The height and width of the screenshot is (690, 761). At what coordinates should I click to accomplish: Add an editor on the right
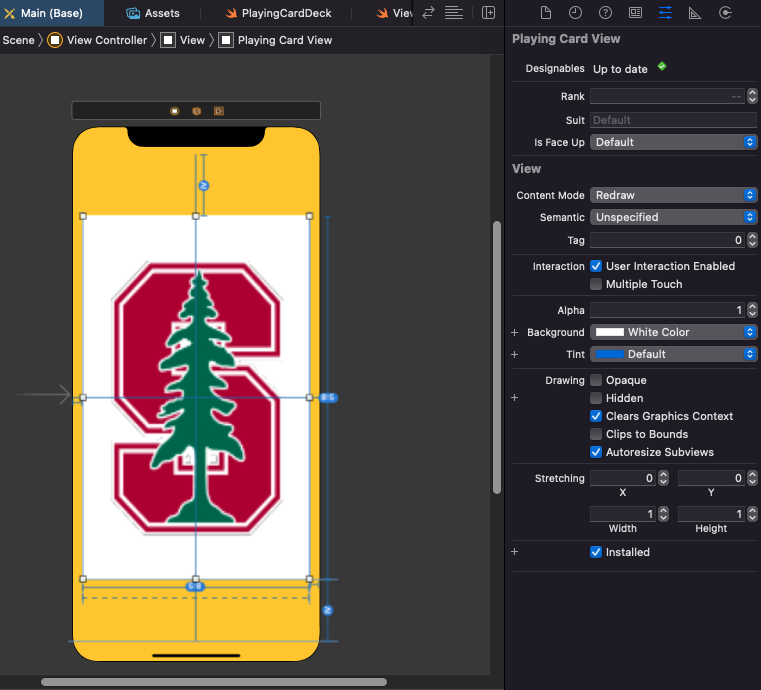click(488, 13)
